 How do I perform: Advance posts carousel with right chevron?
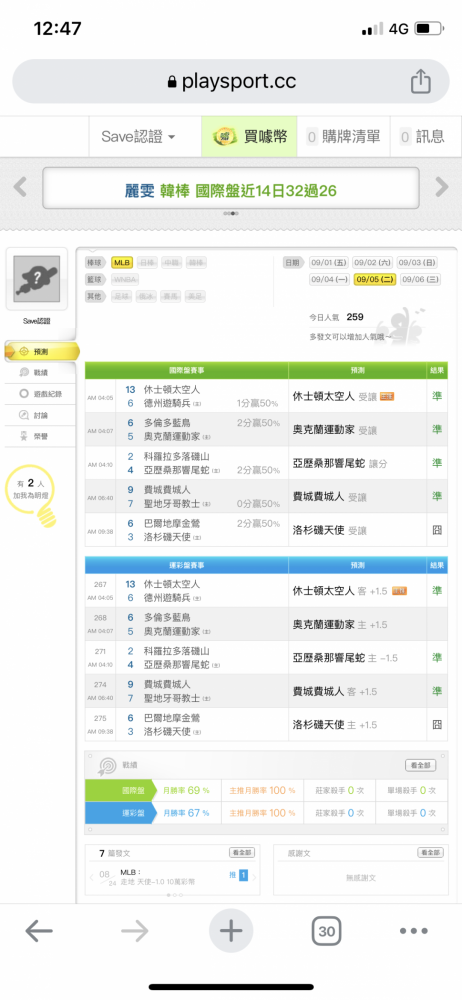click(254, 878)
